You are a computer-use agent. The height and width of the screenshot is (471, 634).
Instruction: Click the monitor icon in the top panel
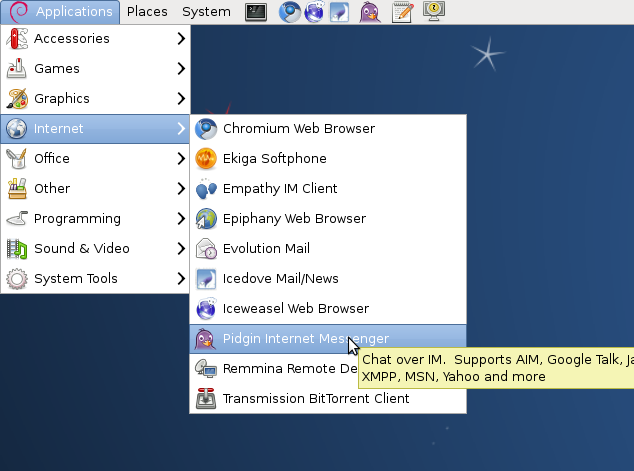[x=434, y=11]
